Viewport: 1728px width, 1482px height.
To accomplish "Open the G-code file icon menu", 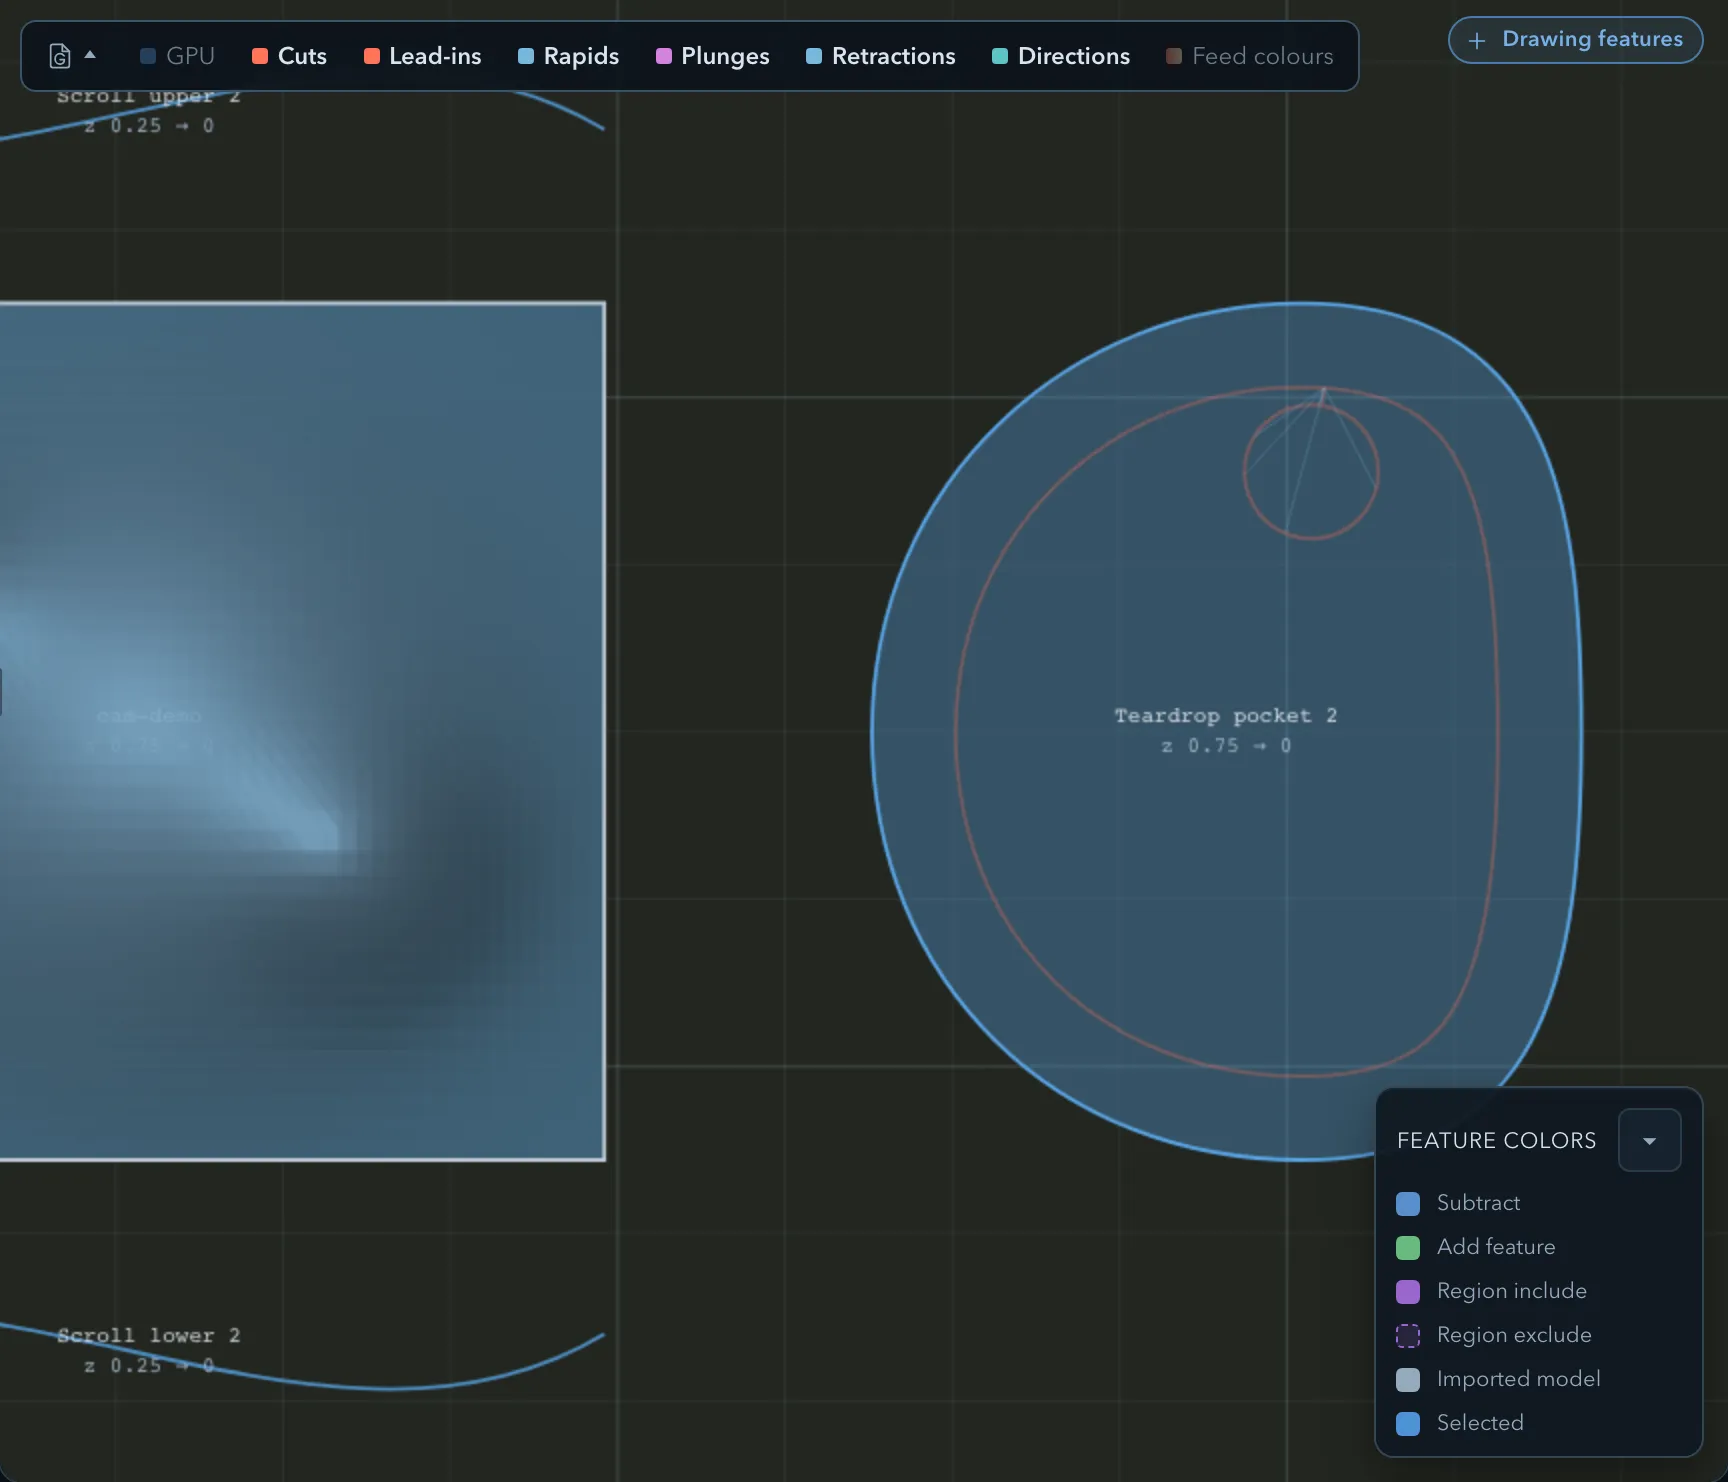I will [x=60, y=56].
